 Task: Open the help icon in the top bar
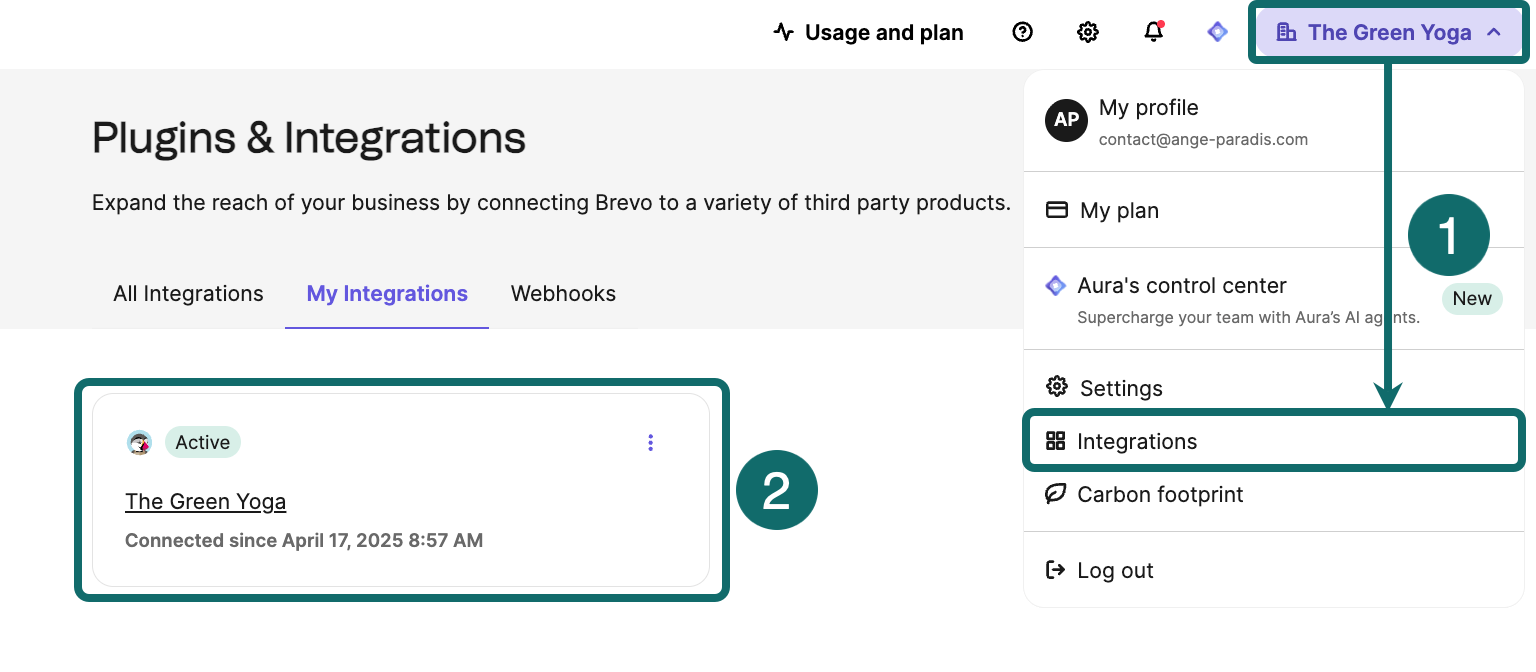(x=1022, y=31)
